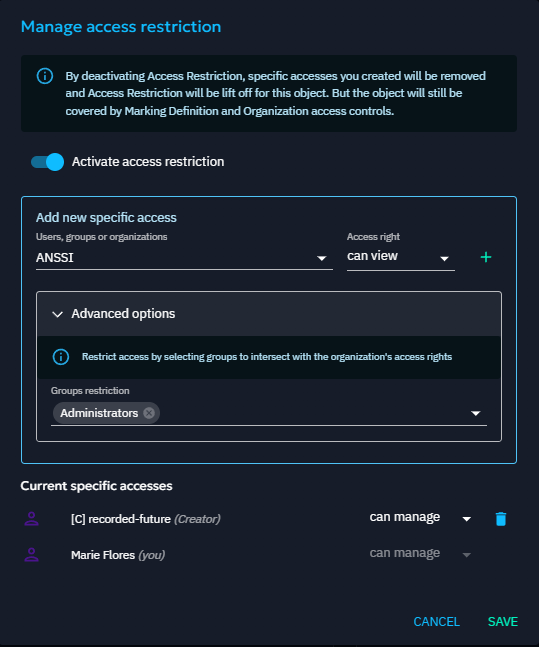This screenshot has width=539, height=647.
Task: Click the CANCEL button
Action: [437, 621]
